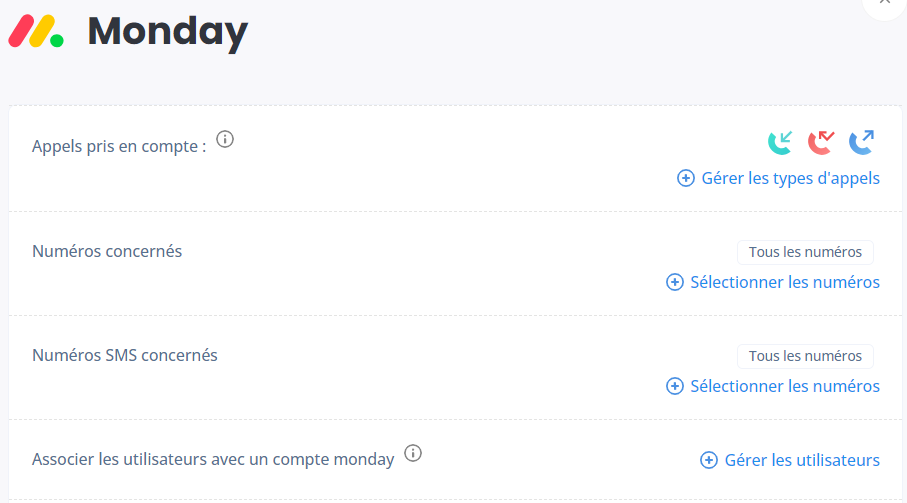Click the Numéros SMS concernés label
The height and width of the screenshot is (503, 907).
[125, 355]
